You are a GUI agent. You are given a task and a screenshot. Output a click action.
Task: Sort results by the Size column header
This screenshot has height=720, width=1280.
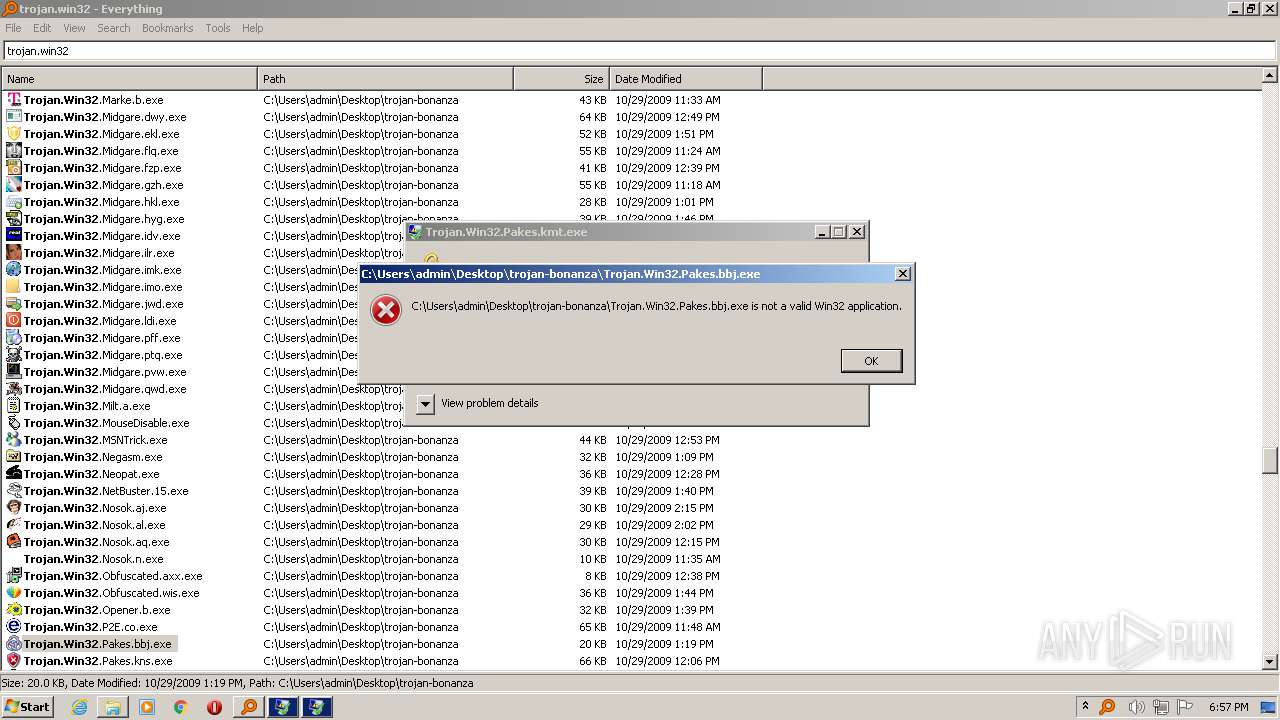tap(561, 79)
